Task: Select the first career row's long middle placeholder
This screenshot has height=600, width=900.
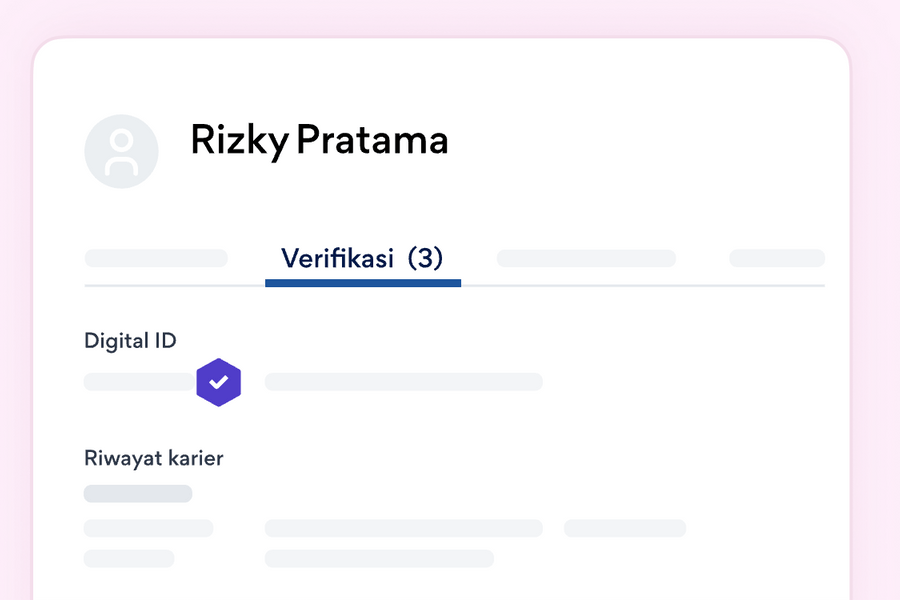Action: [x=403, y=528]
